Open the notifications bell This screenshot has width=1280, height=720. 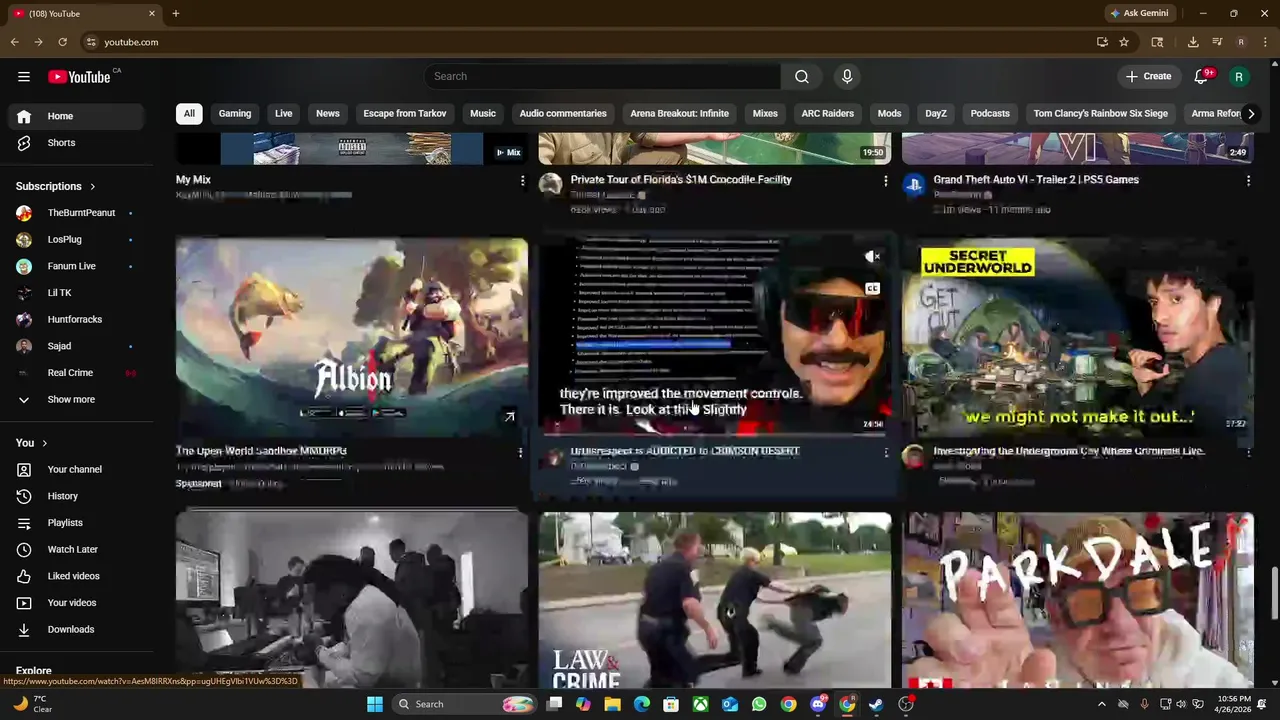[x=1202, y=77]
